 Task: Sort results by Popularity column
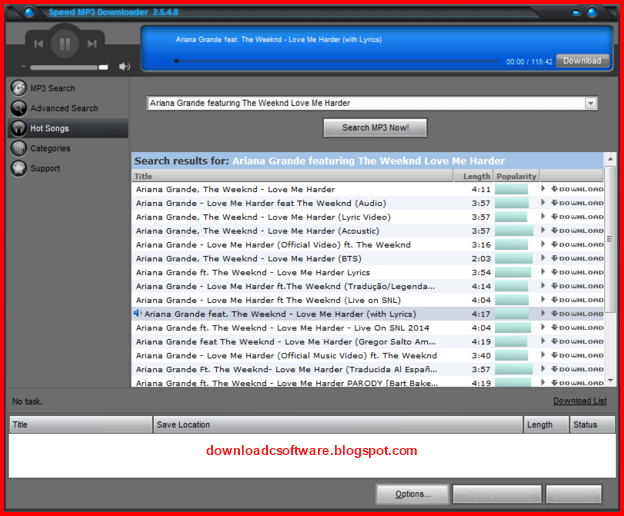[517, 176]
